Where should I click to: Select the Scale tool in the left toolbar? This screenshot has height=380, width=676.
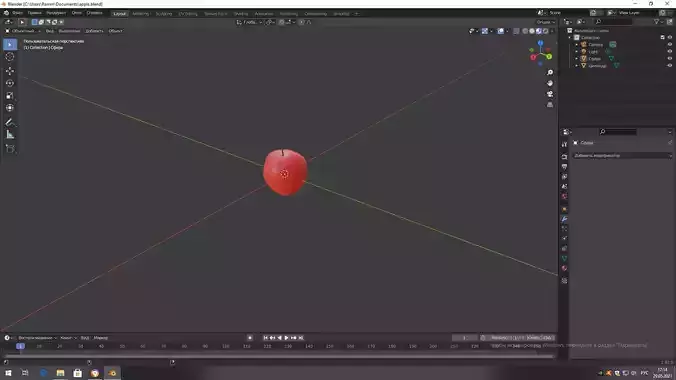(10, 95)
